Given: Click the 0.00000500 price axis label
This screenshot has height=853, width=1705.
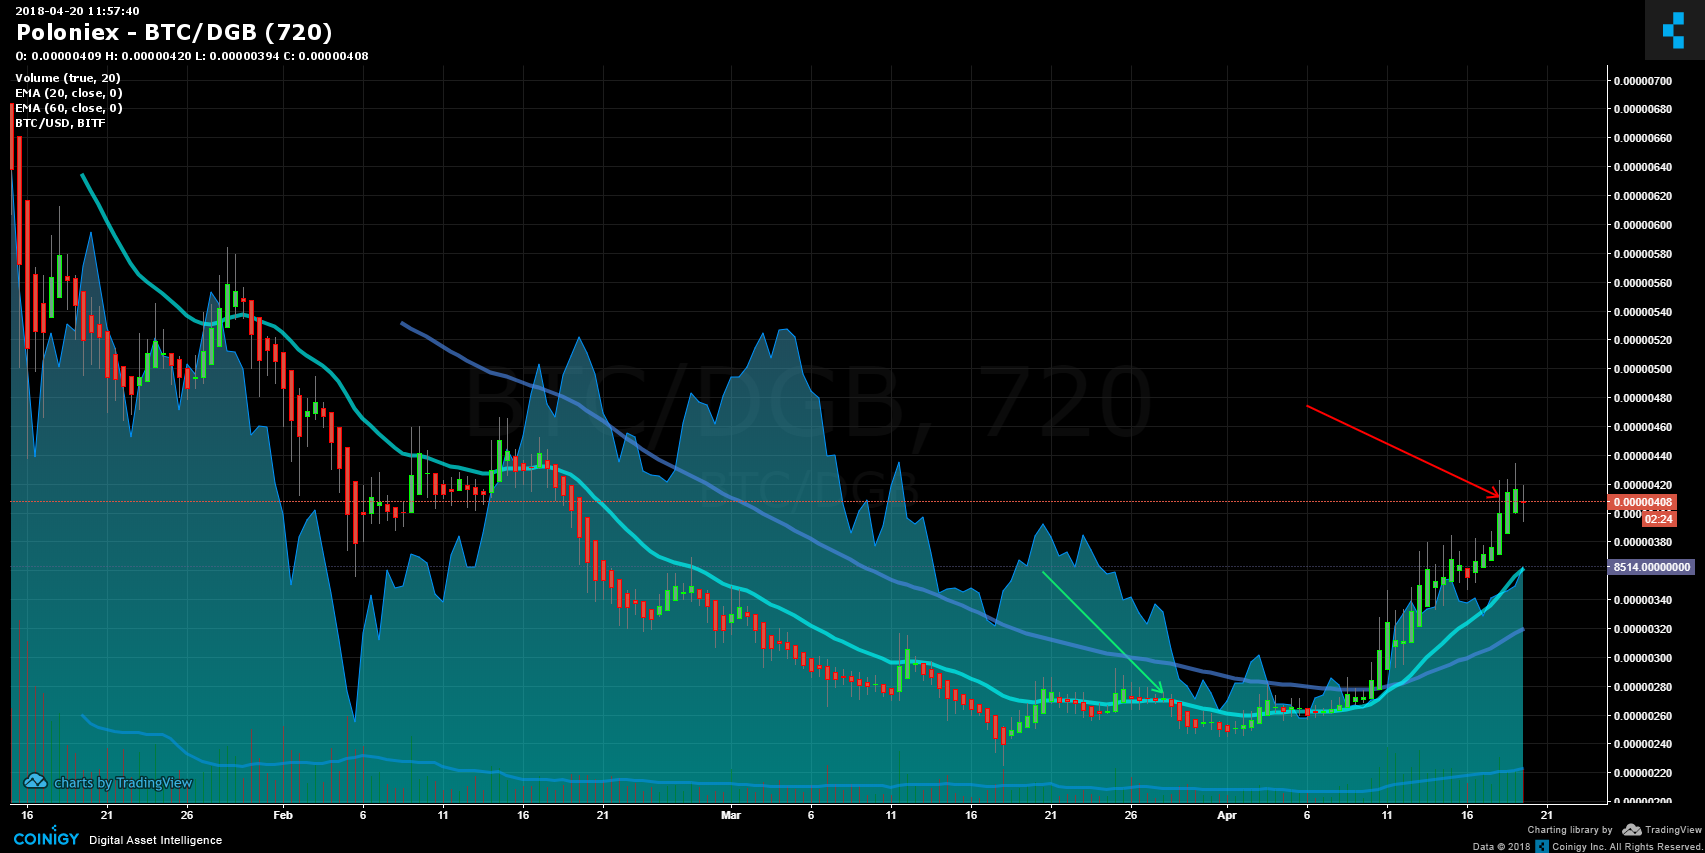Looking at the screenshot, I should coord(1642,369).
